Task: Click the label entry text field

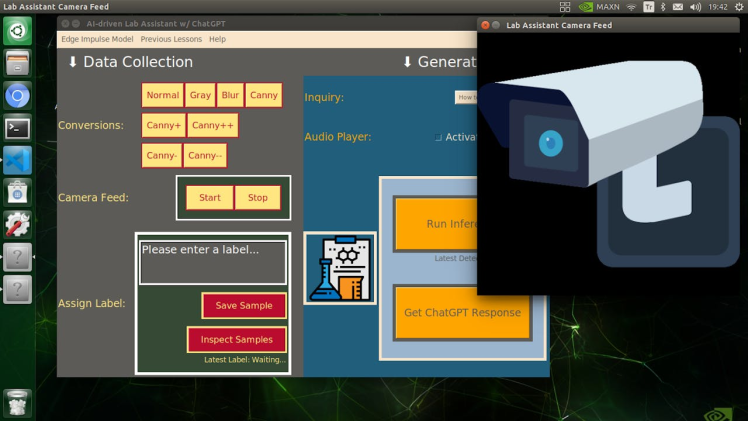Action: click(212, 262)
